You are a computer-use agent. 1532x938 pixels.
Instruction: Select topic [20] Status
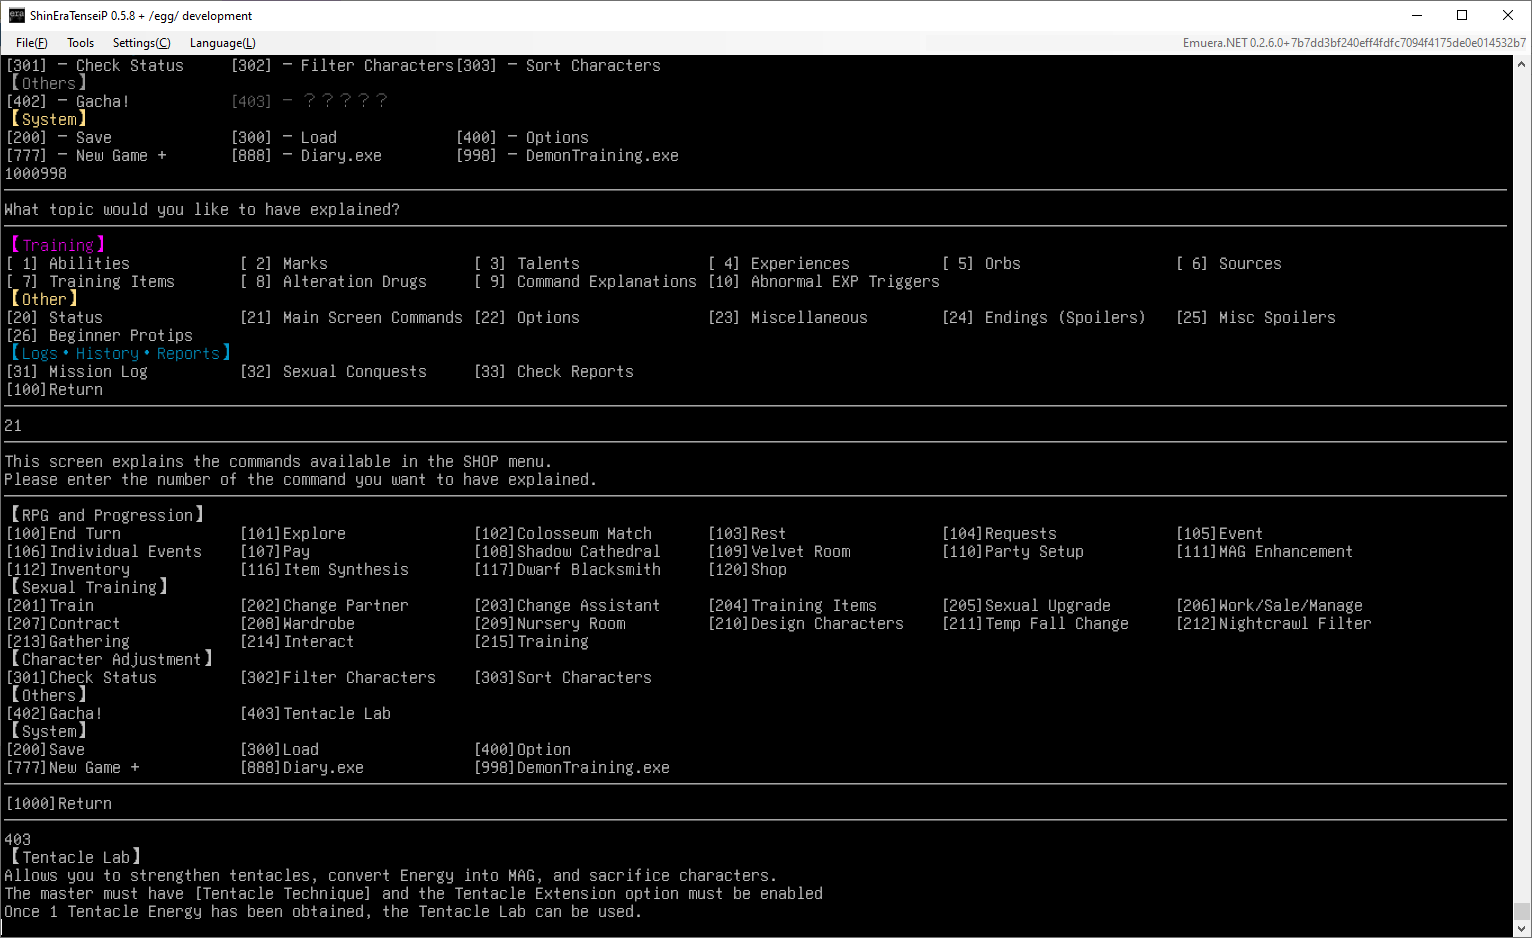tap(54, 318)
